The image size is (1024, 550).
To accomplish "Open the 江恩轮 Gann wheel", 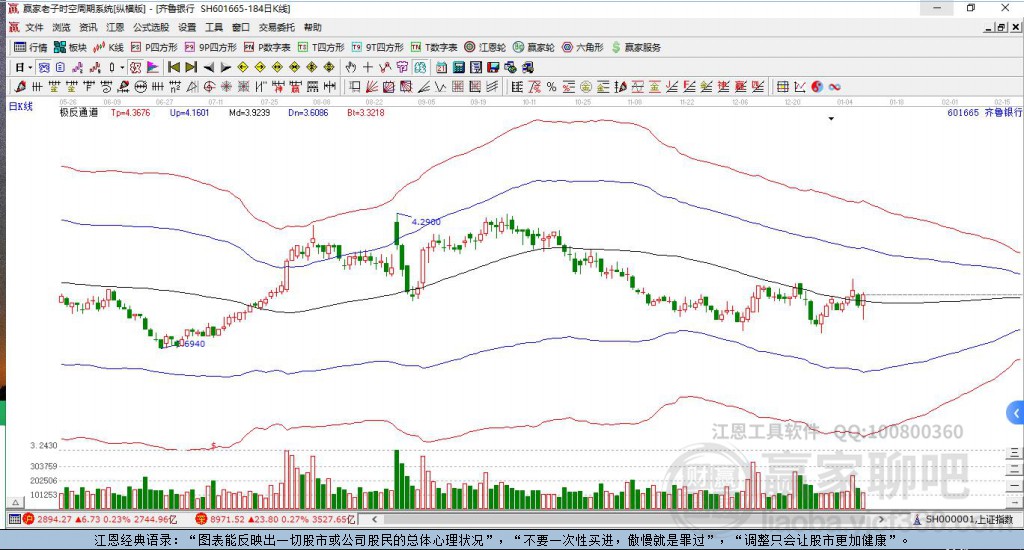I will (485, 47).
